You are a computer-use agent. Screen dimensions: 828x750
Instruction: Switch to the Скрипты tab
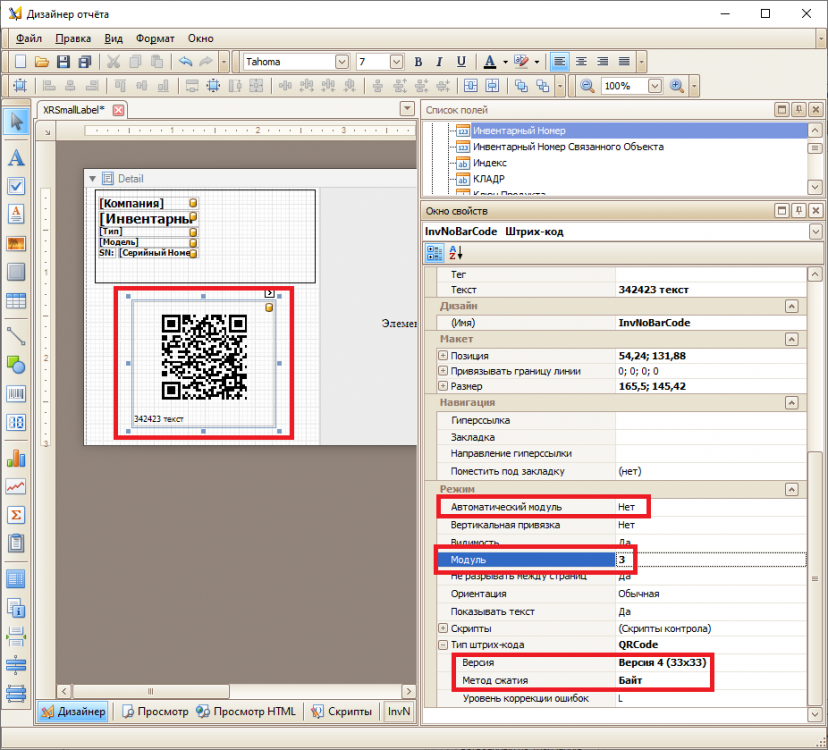[341, 711]
